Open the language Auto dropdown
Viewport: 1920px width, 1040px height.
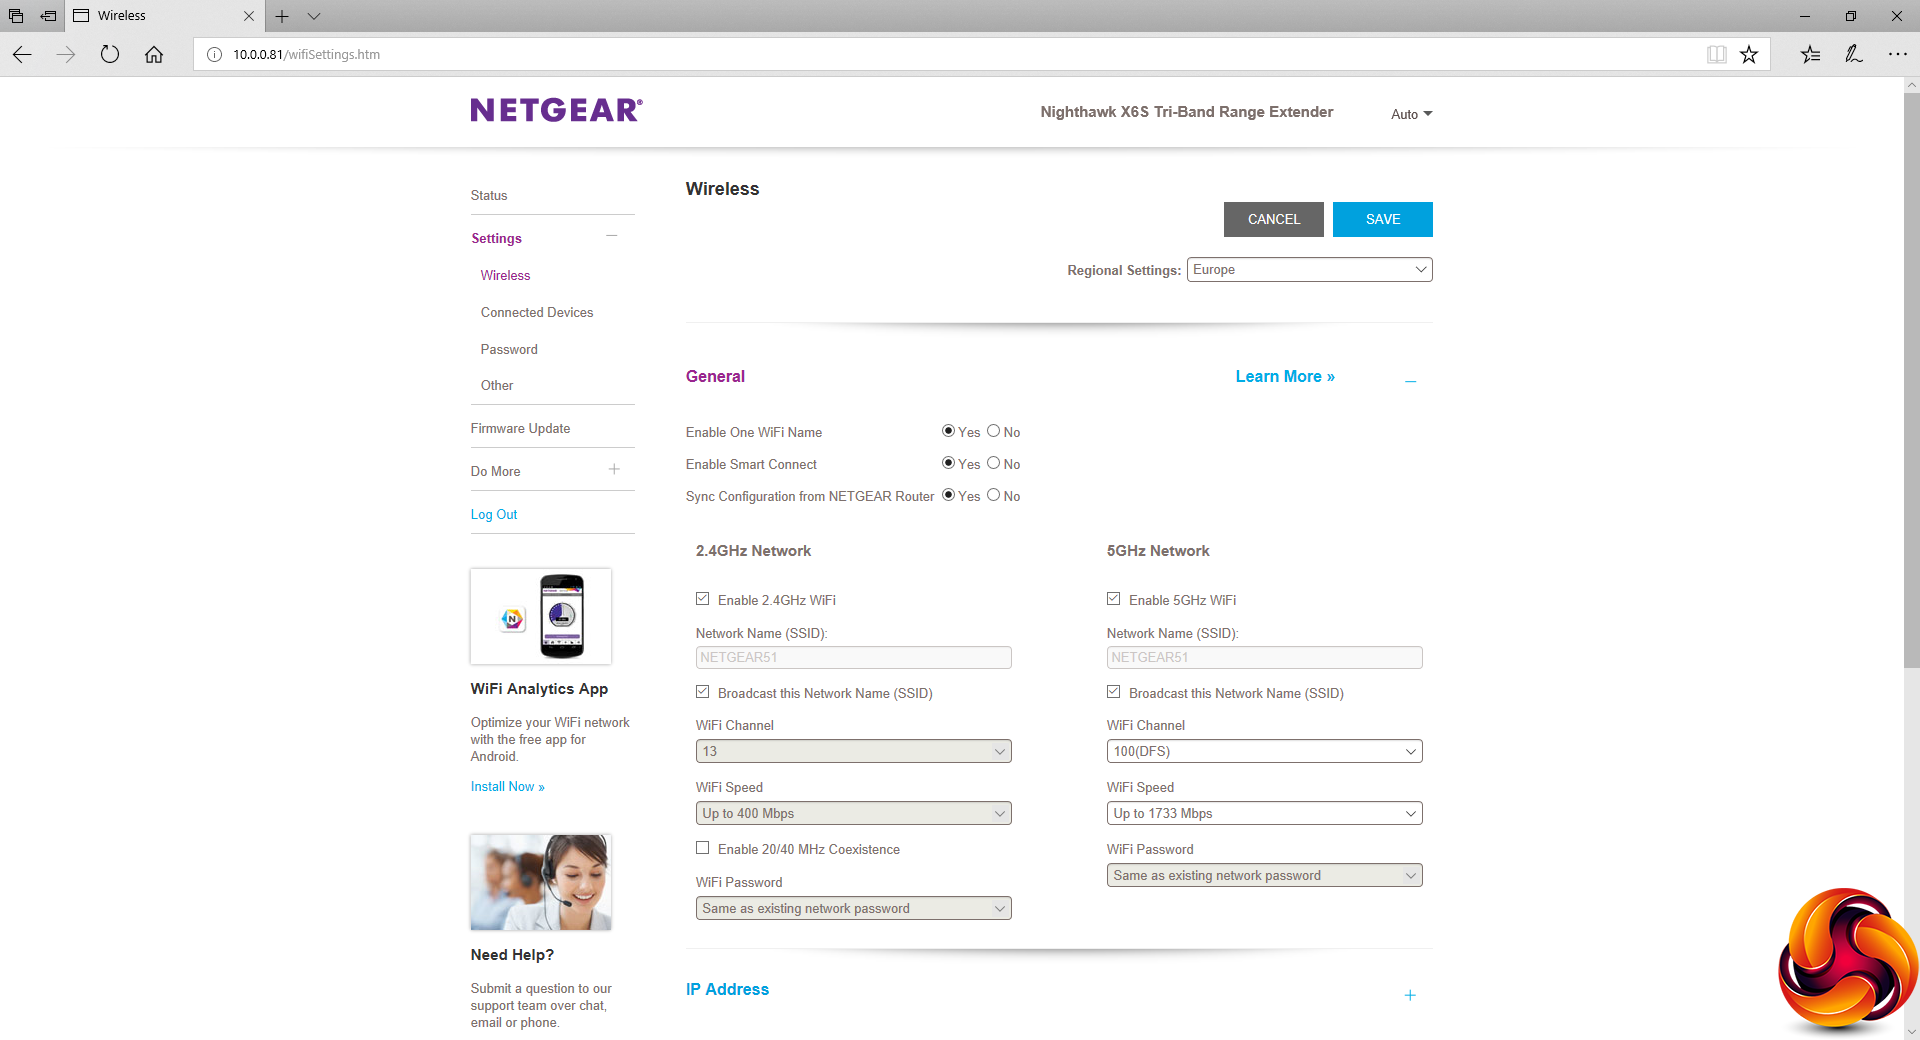[x=1411, y=114]
